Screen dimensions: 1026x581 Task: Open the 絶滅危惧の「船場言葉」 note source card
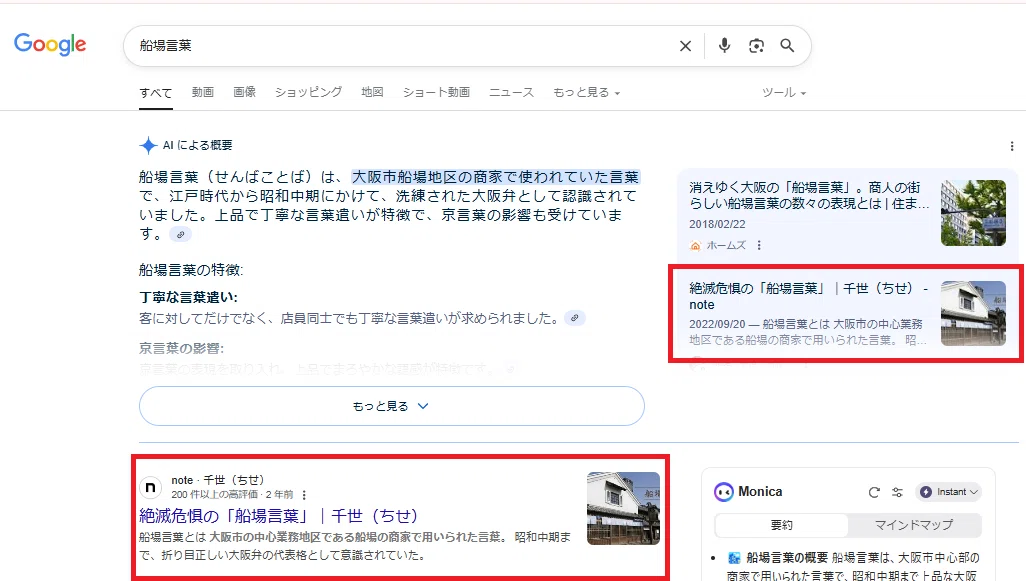846,314
